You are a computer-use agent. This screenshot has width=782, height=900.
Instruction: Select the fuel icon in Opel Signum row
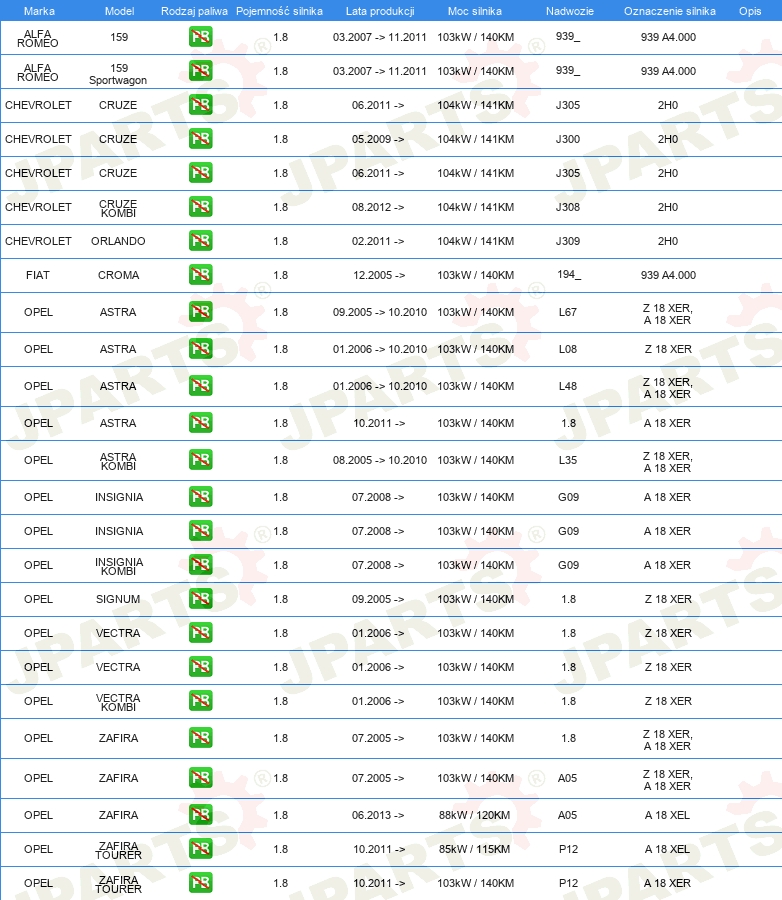point(200,598)
